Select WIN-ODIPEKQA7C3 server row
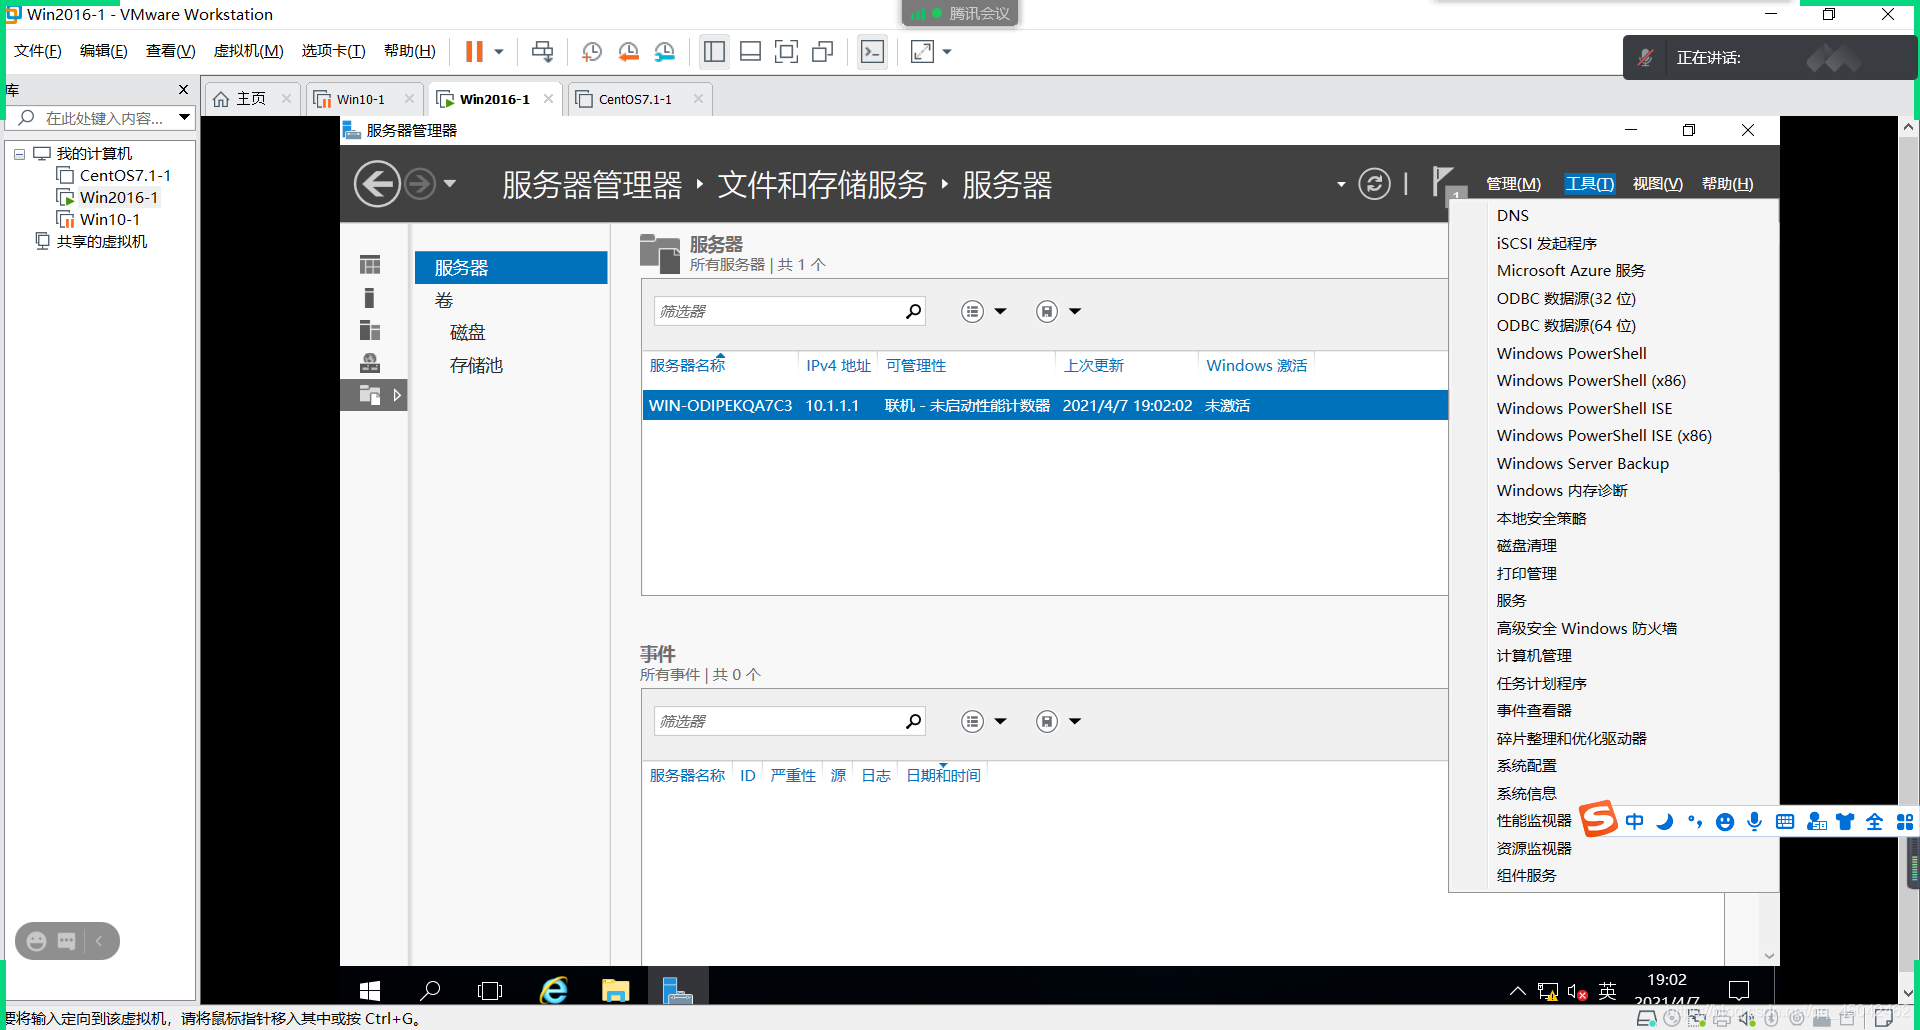 pos(1044,405)
